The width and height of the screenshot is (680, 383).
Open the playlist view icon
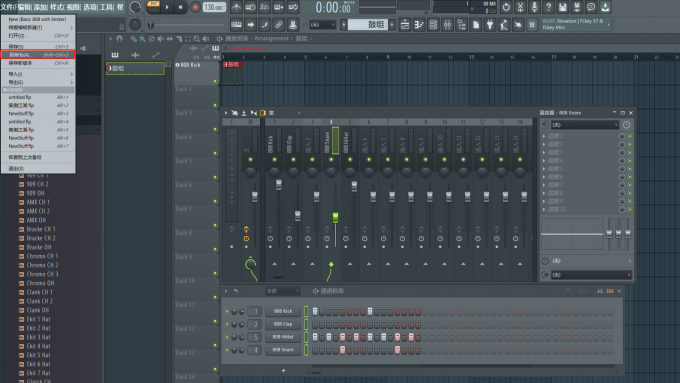(405, 25)
